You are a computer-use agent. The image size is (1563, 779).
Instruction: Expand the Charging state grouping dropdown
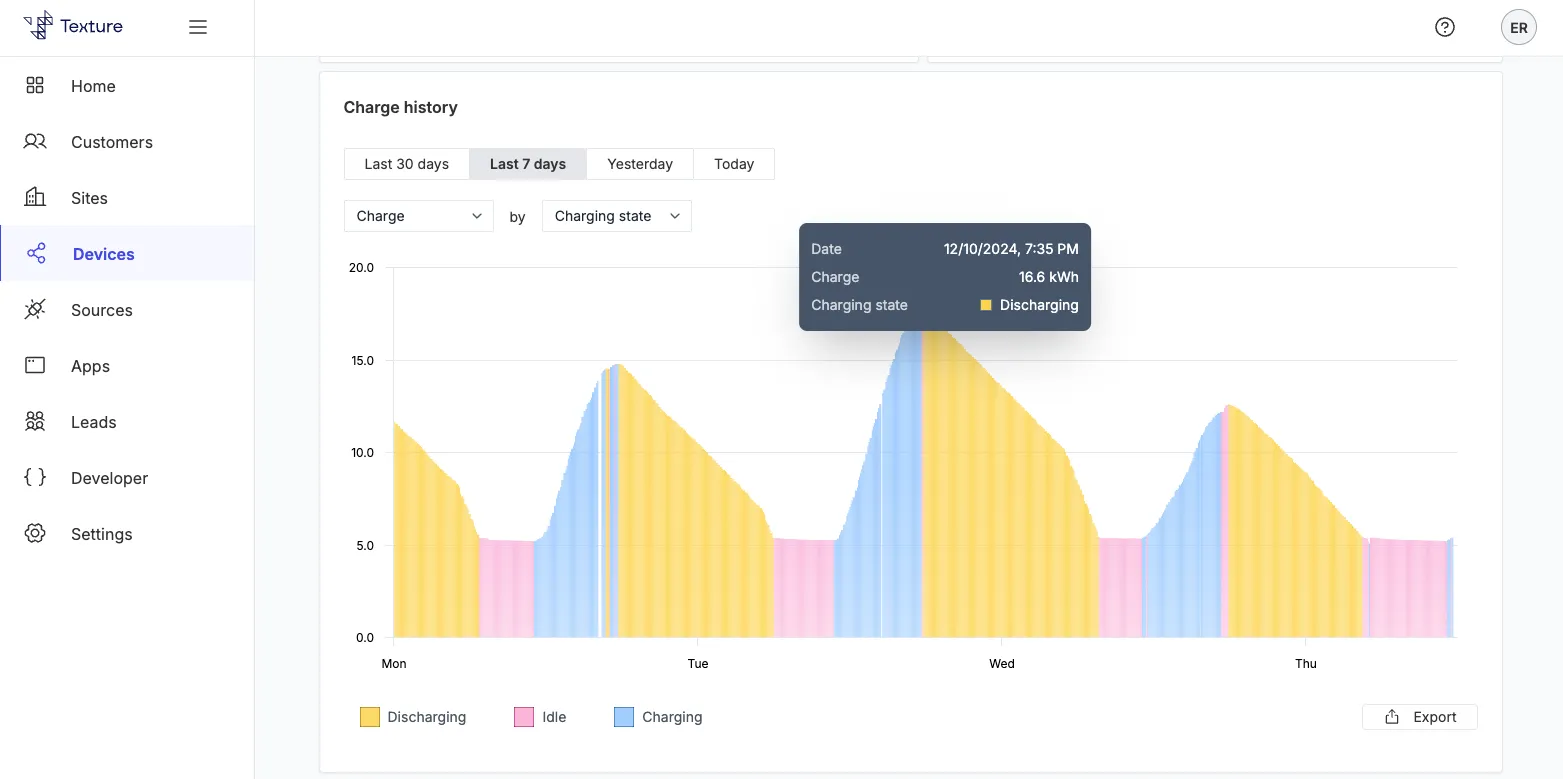[x=616, y=216]
